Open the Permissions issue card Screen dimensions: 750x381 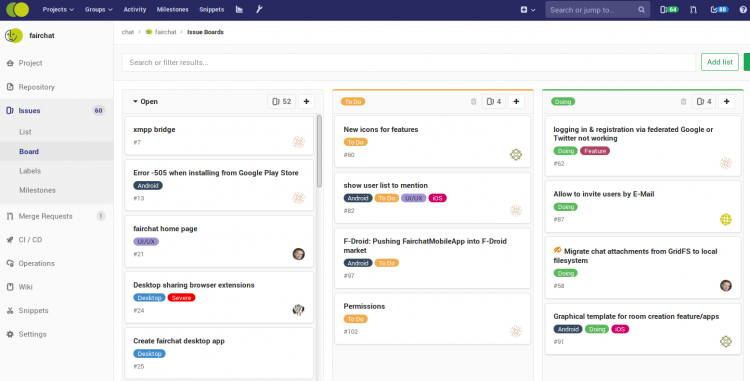[364, 306]
